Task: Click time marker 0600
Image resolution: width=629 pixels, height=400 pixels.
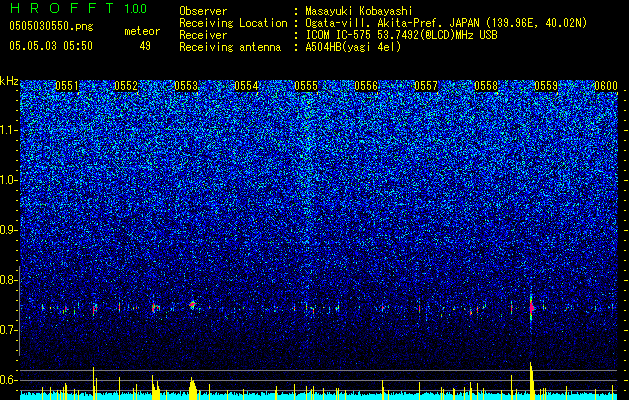Action: [606, 86]
